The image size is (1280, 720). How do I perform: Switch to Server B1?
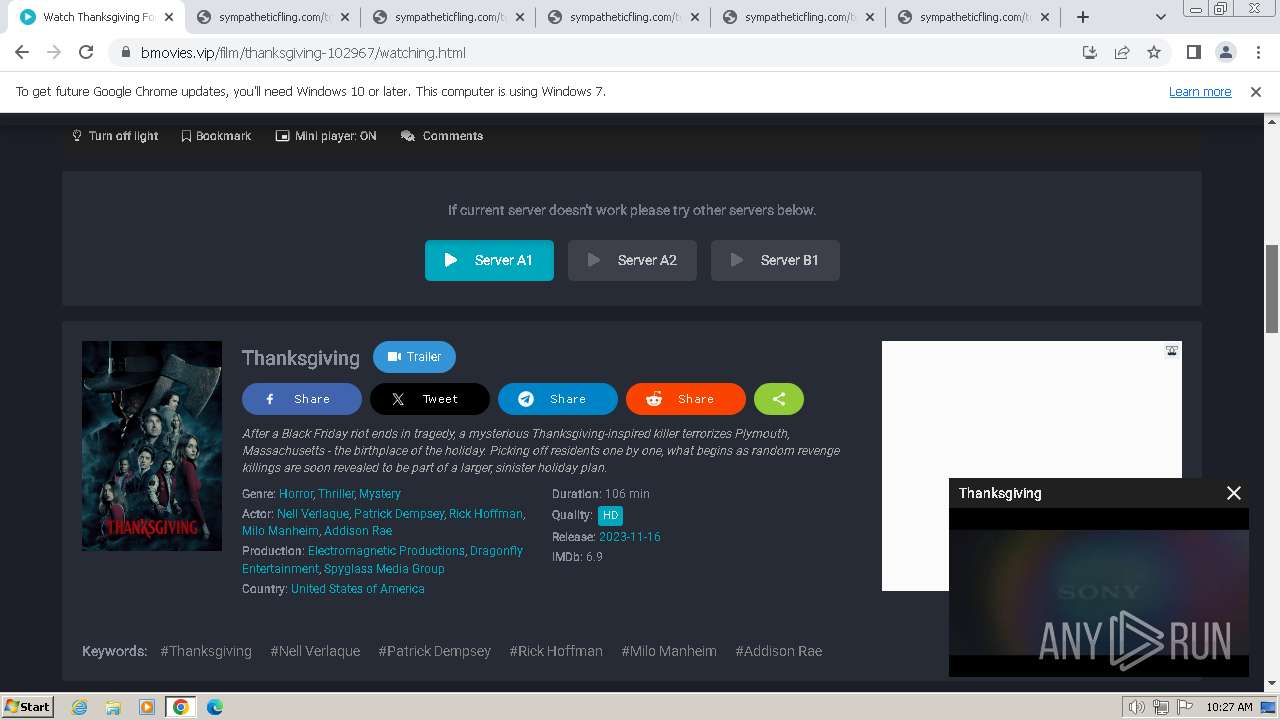pyautogui.click(x=775, y=260)
